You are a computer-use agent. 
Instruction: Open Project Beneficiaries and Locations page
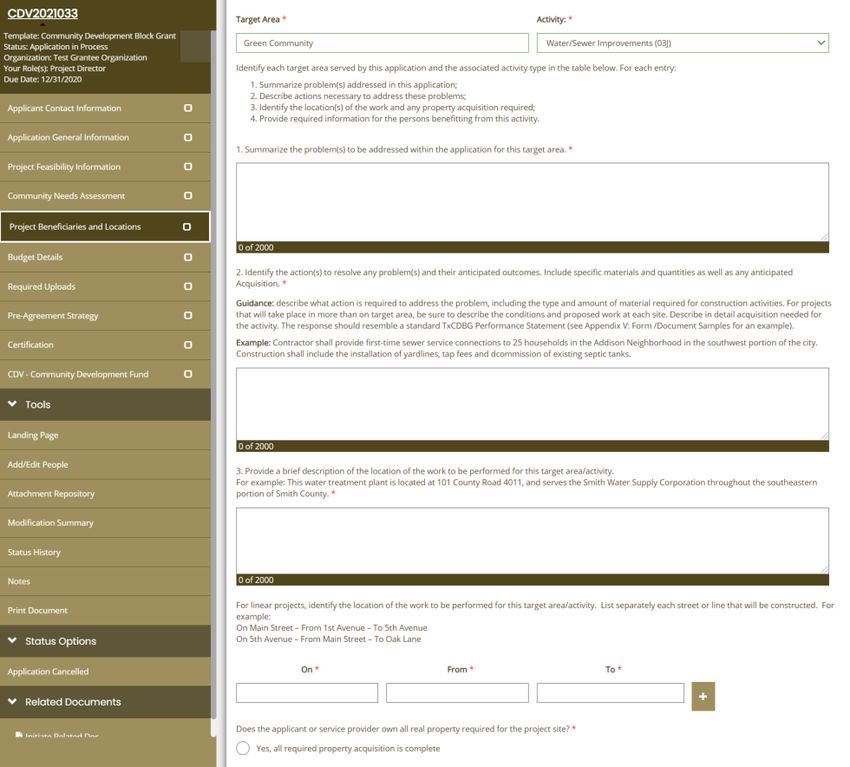pyautogui.click(x=75, y=227)
